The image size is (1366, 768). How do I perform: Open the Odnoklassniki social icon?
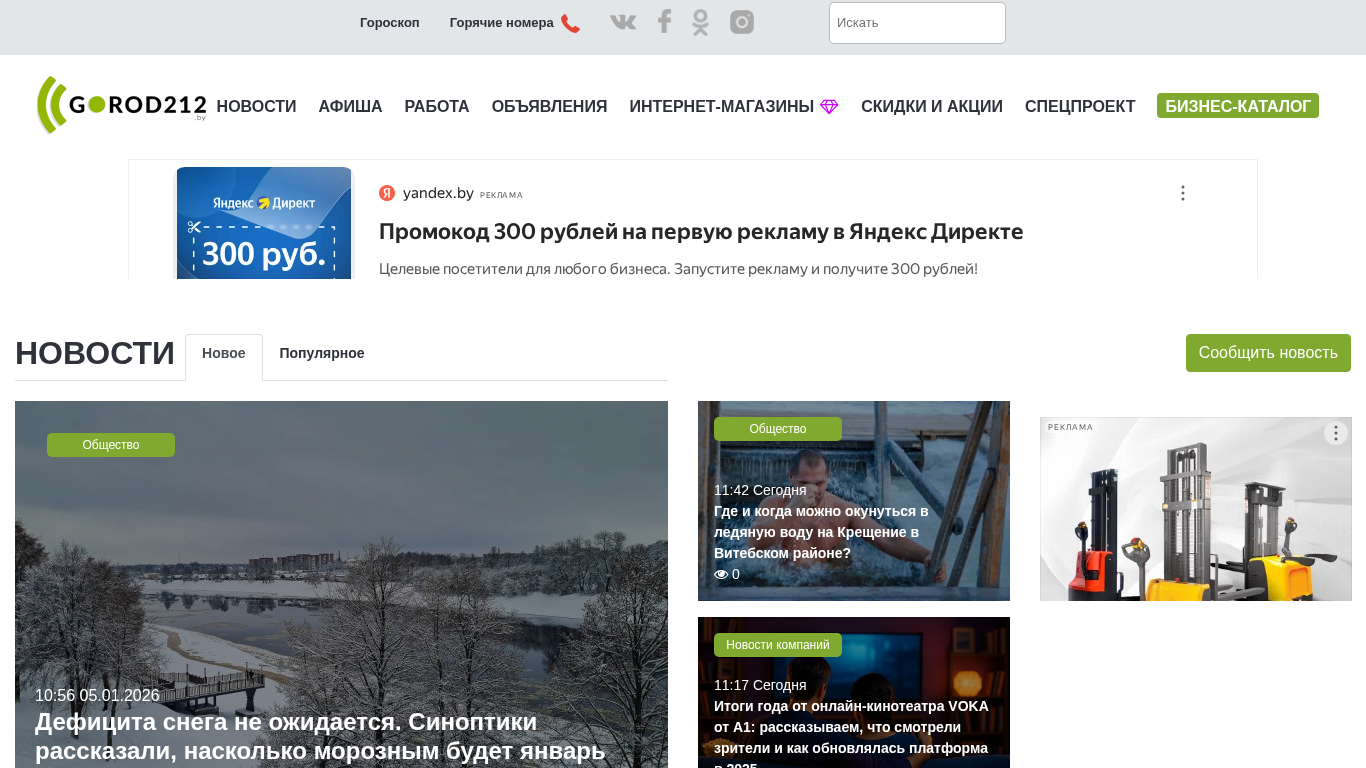coord(700,22)
